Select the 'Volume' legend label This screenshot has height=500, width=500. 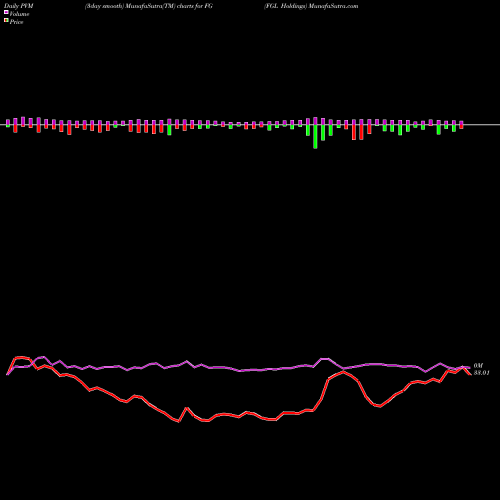pos(19,14)
